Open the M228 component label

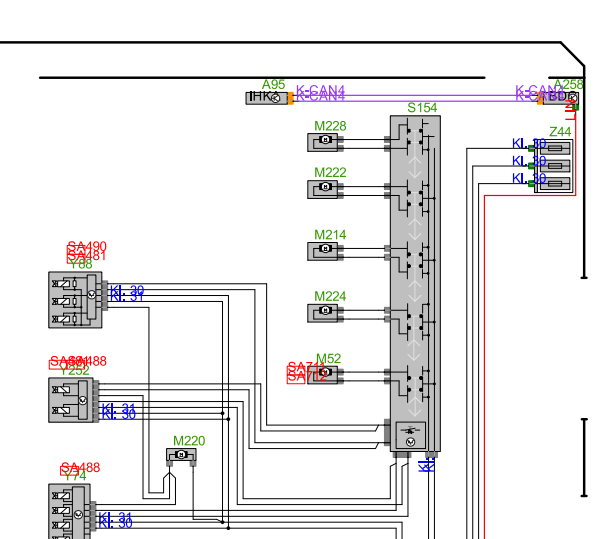tap(330, 126)
